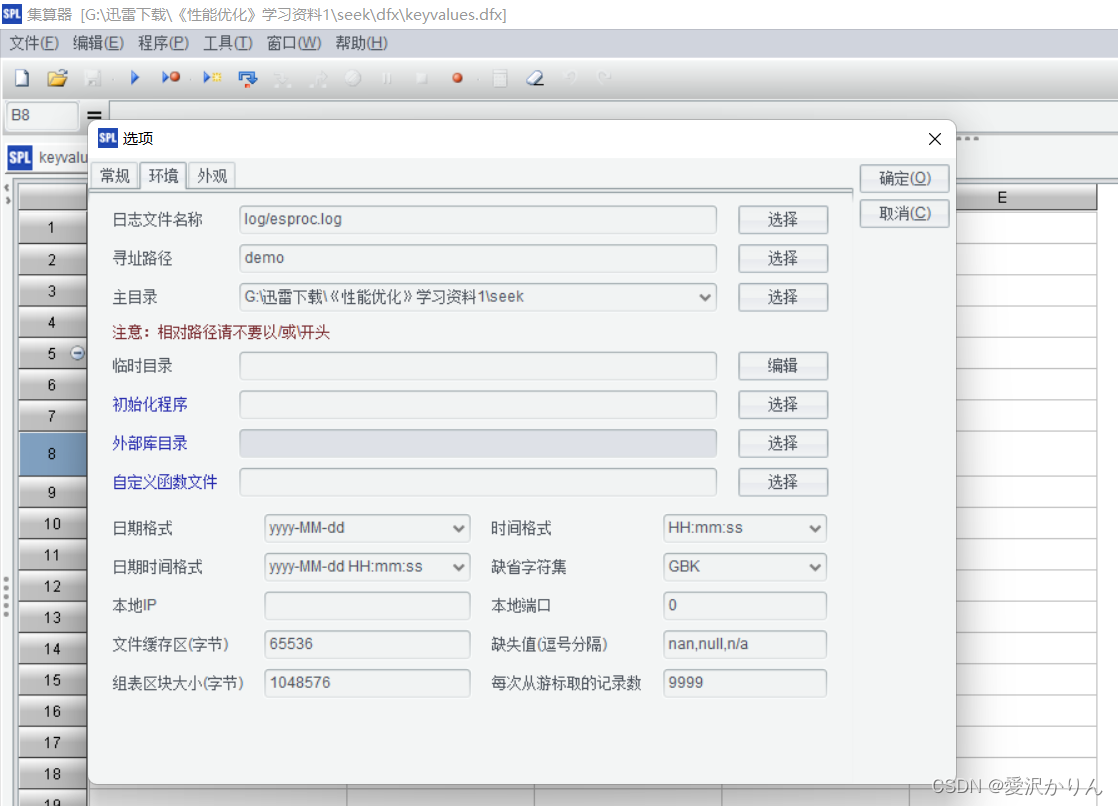Expand the 日期格式 dropdown
This screenshot has width=1118, height=806.
(458, 529)
